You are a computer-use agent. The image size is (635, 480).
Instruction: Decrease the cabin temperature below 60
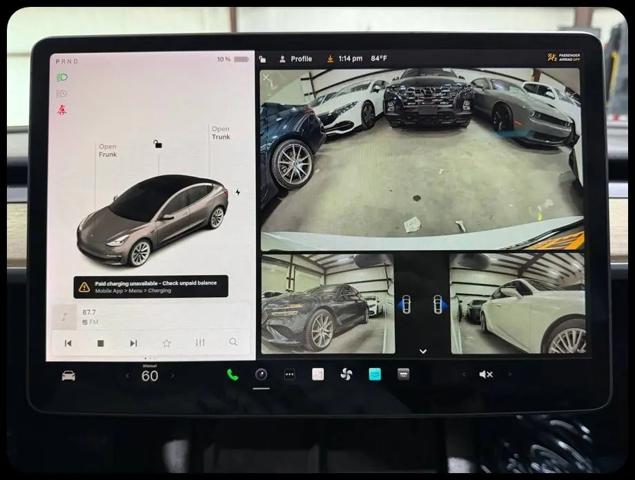pyautogui.click(x=128, y=376)
